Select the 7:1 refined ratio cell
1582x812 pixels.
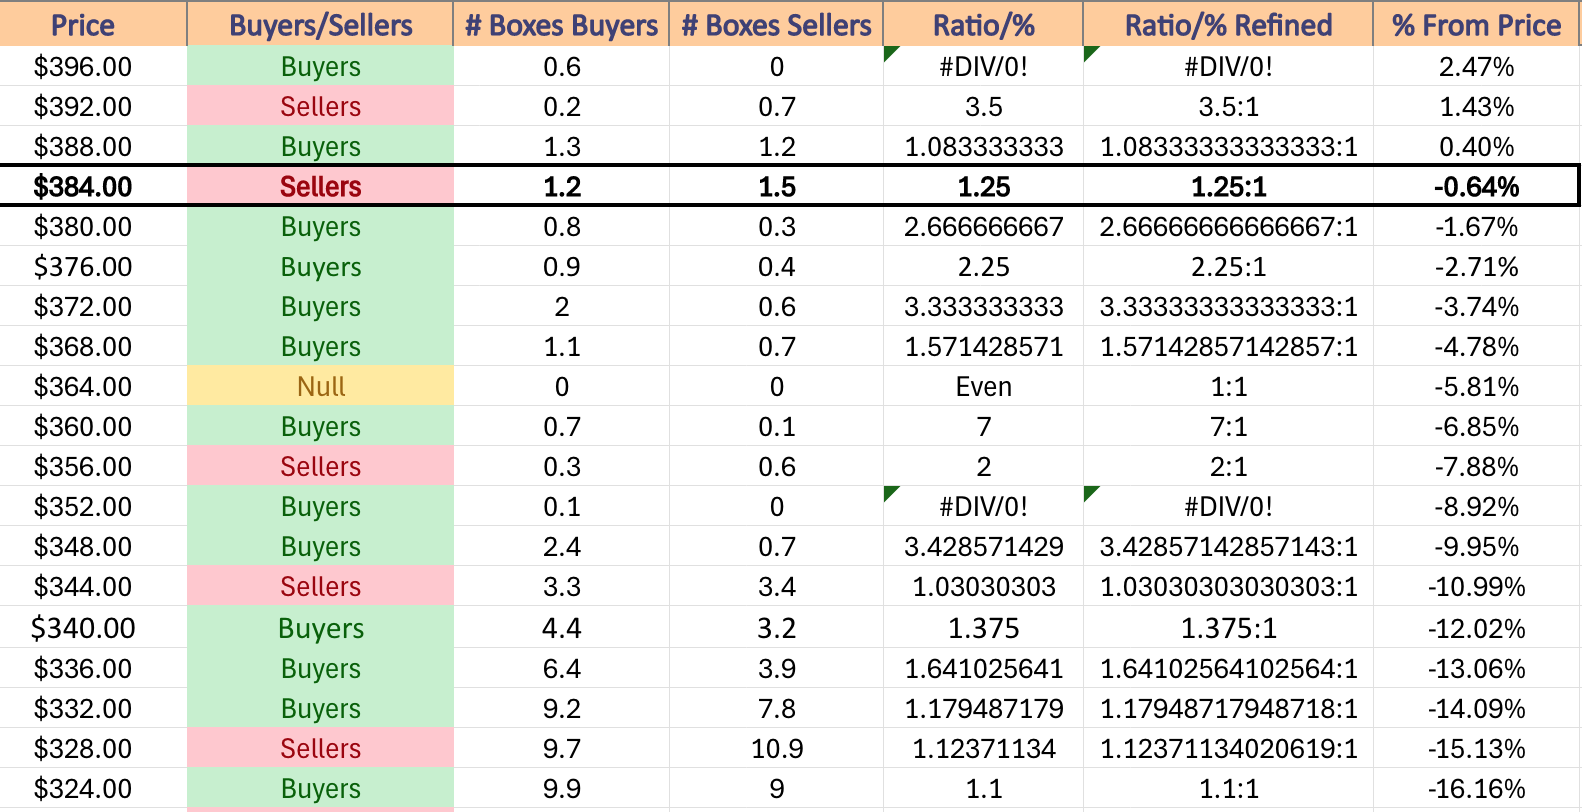[1228, 427]
